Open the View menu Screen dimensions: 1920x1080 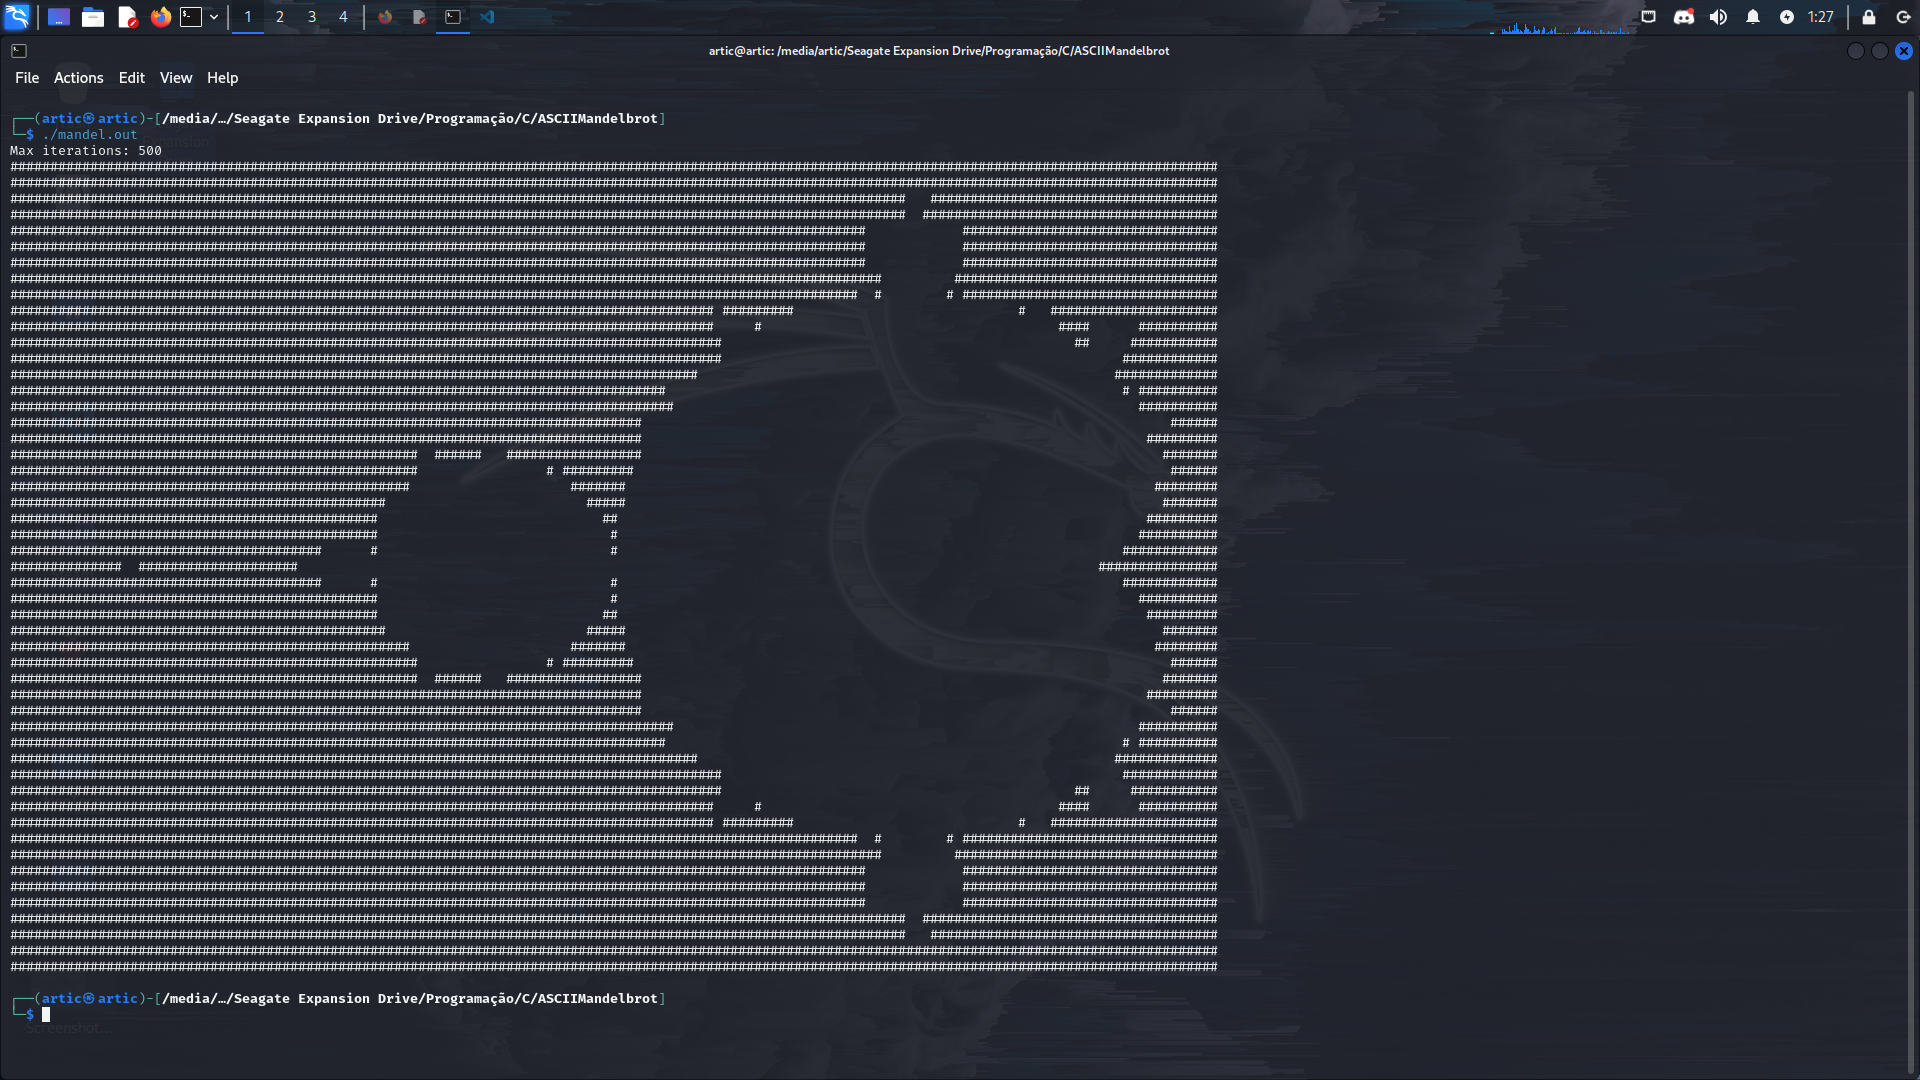point(175,78)
